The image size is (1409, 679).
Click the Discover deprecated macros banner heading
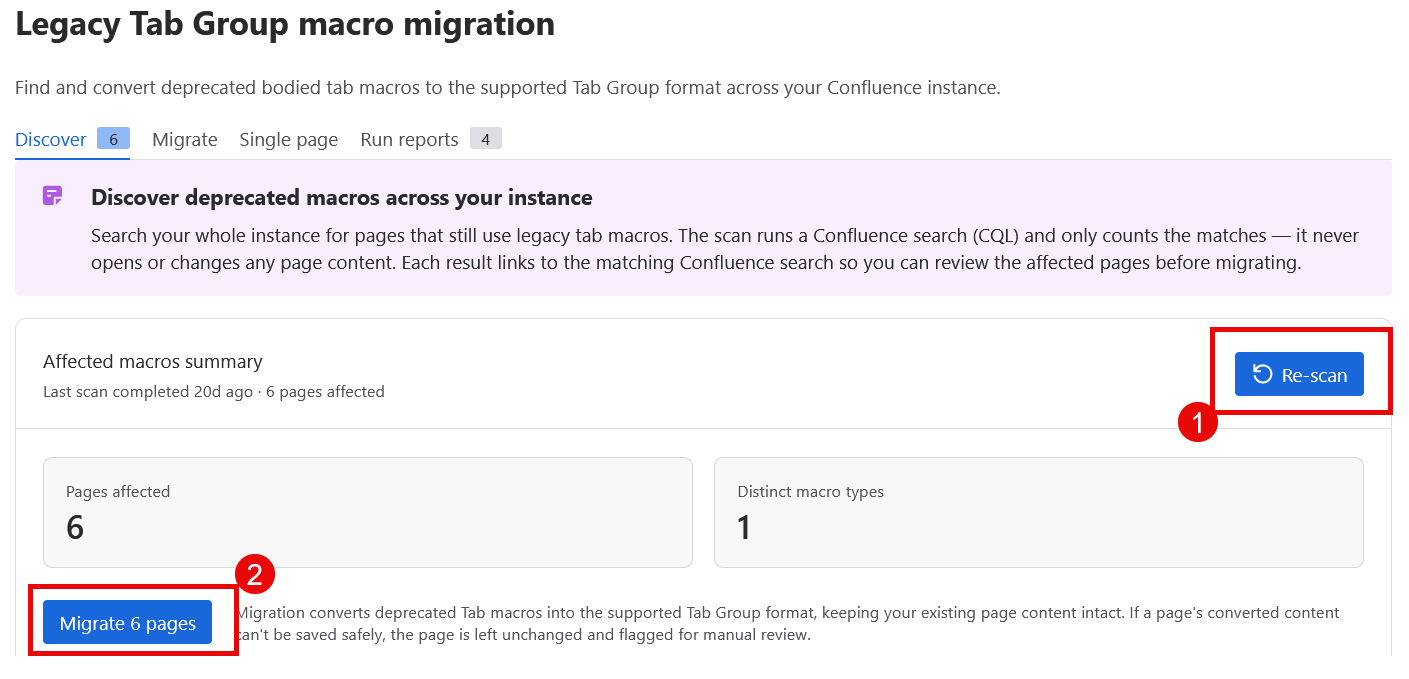[342, 198]
